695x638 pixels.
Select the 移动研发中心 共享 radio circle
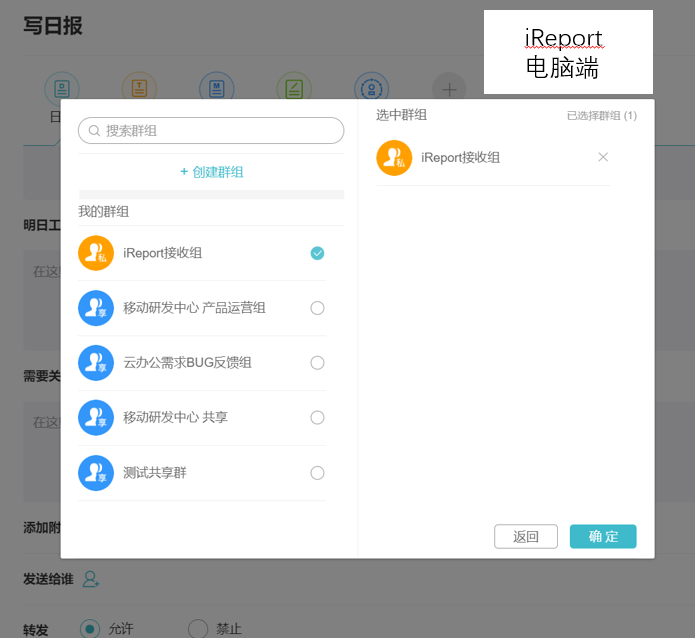pyautogui.click(x=317, y=417)
